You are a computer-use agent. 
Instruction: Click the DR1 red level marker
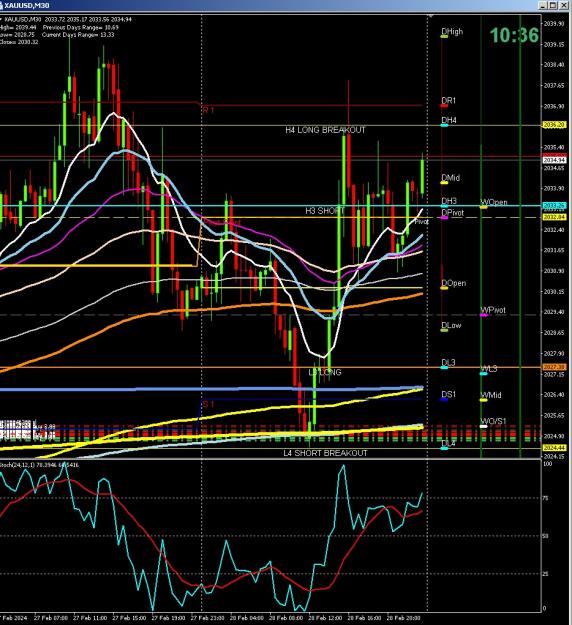(444, 106)
